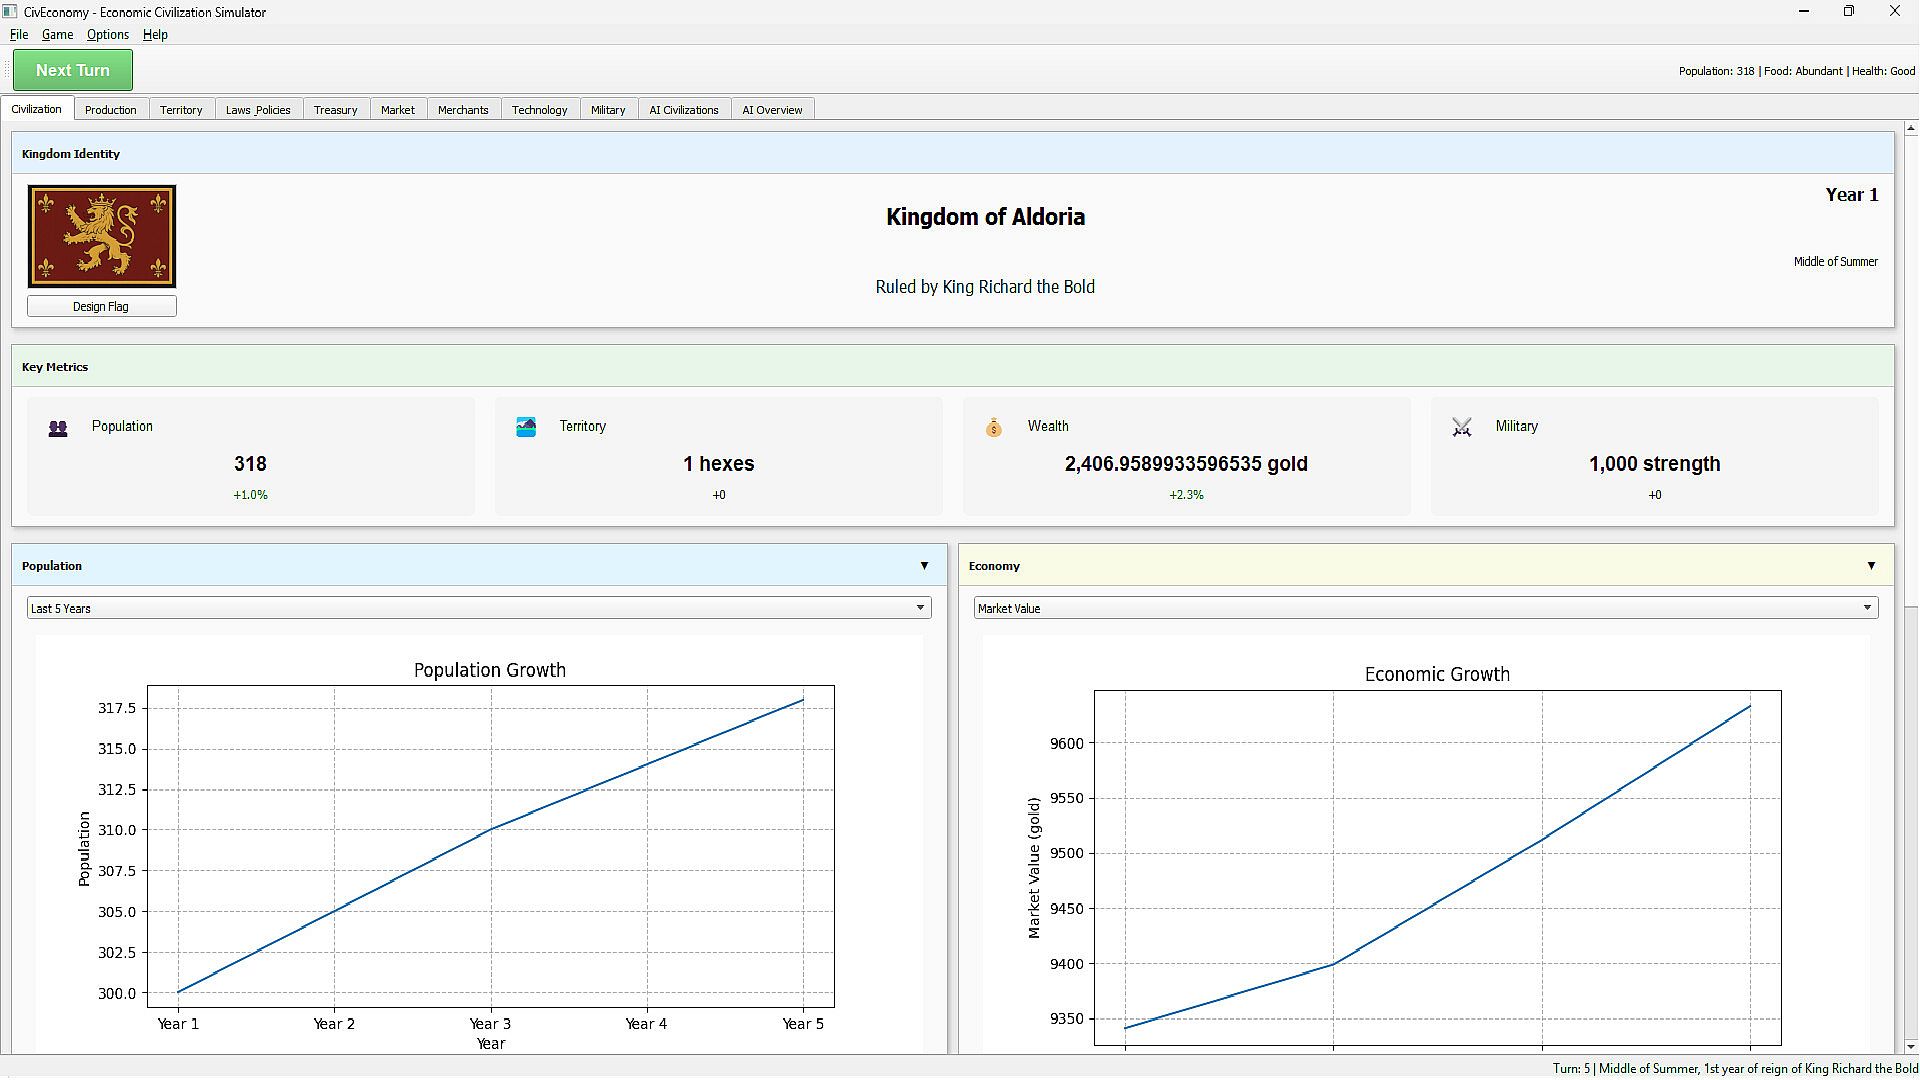Click the Military crossed swords icon
The image size is (1920, 1080).
[1461, 428]
